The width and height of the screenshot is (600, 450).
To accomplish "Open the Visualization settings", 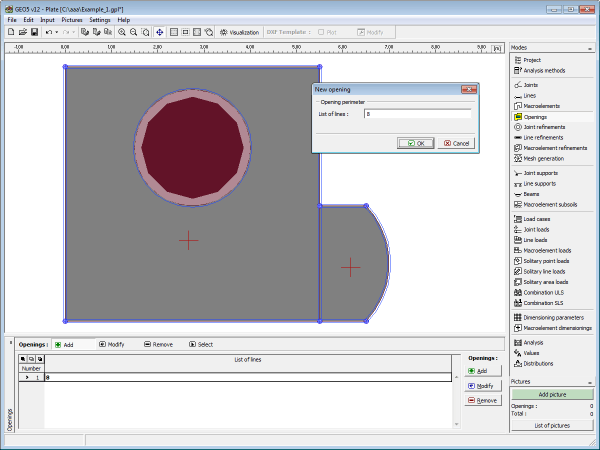I will click(238, 32).
